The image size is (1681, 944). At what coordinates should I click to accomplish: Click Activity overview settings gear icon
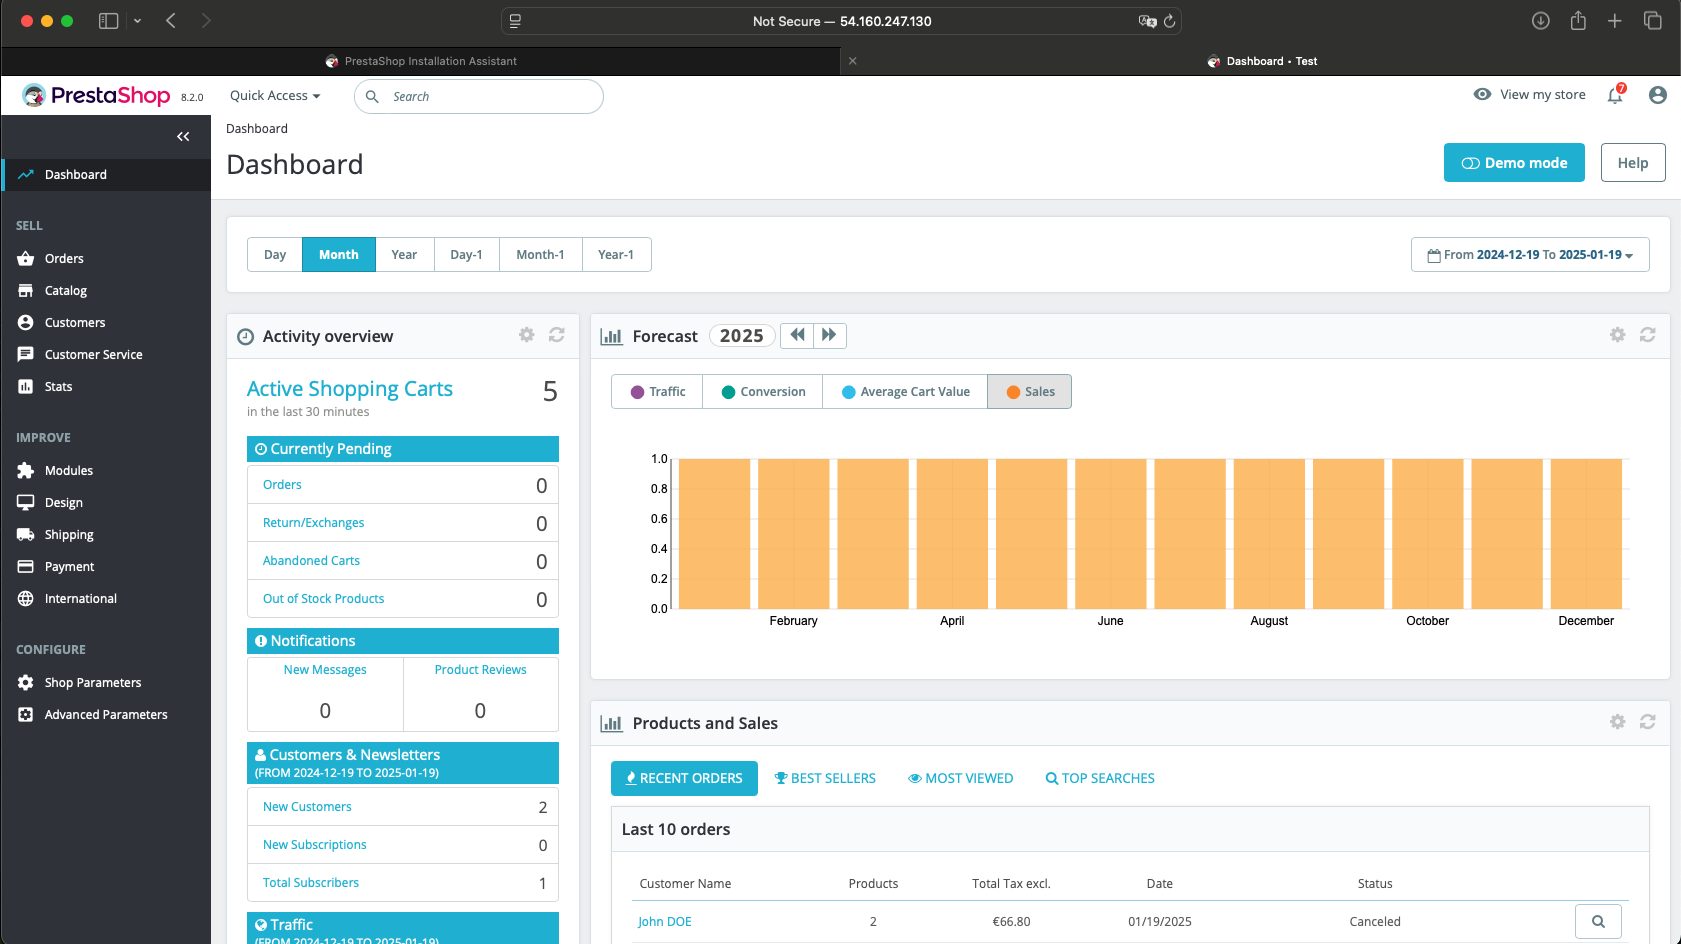(x=526, y=335)
